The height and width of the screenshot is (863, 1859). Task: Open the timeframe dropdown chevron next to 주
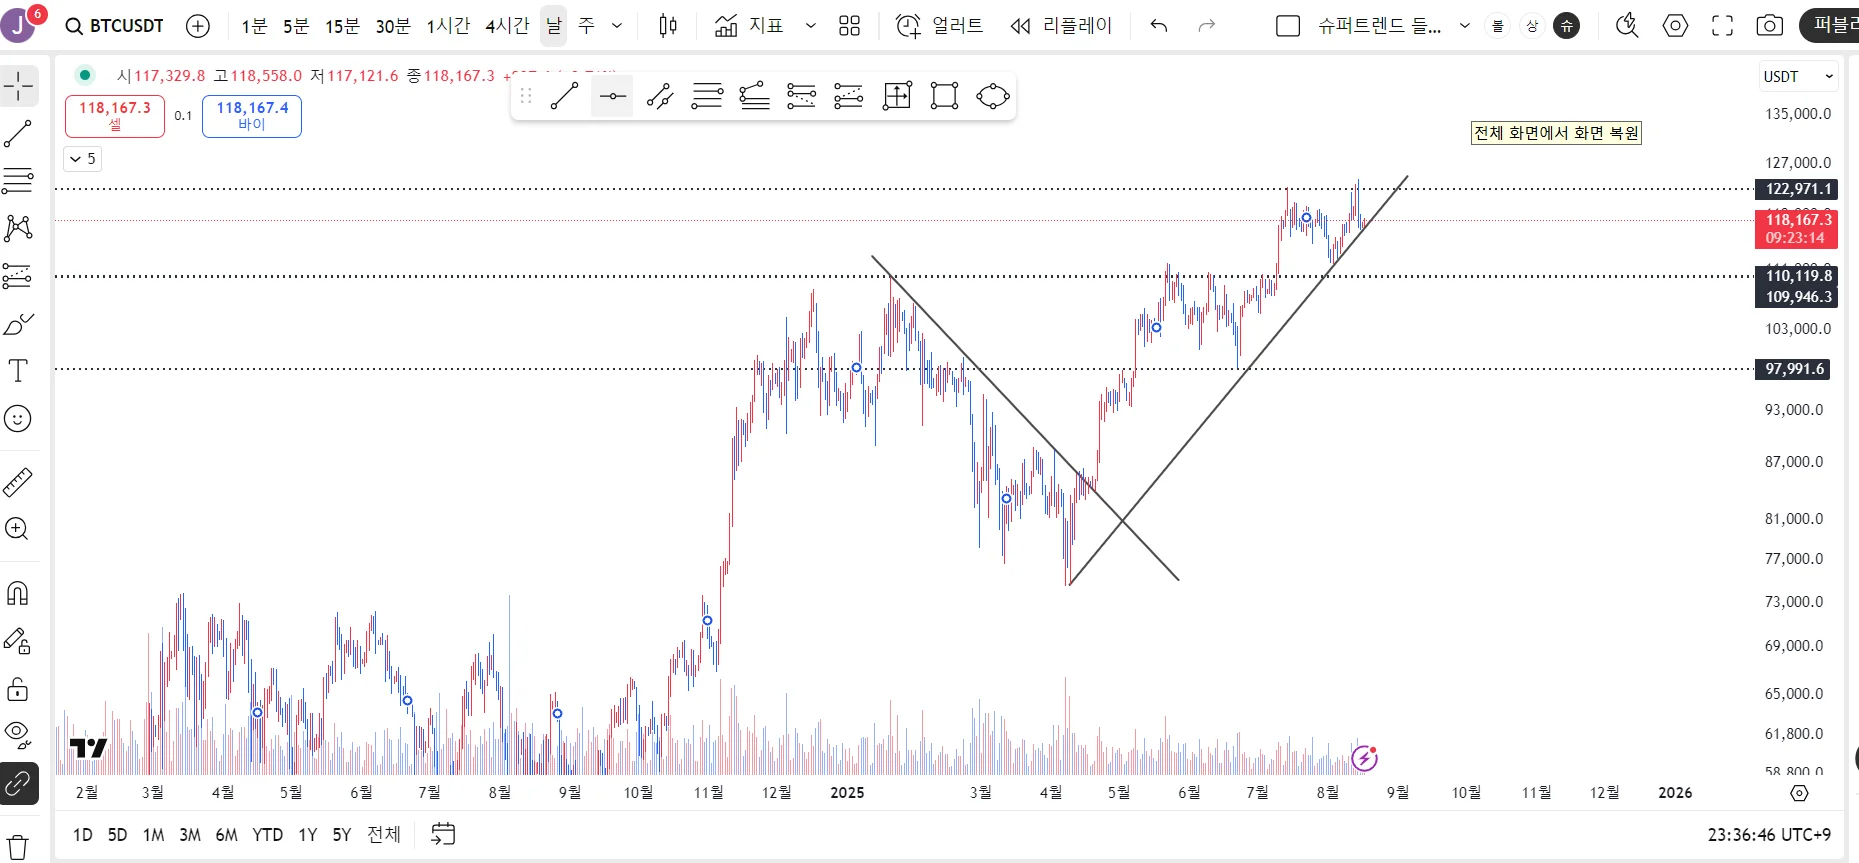tap(617, 26)
